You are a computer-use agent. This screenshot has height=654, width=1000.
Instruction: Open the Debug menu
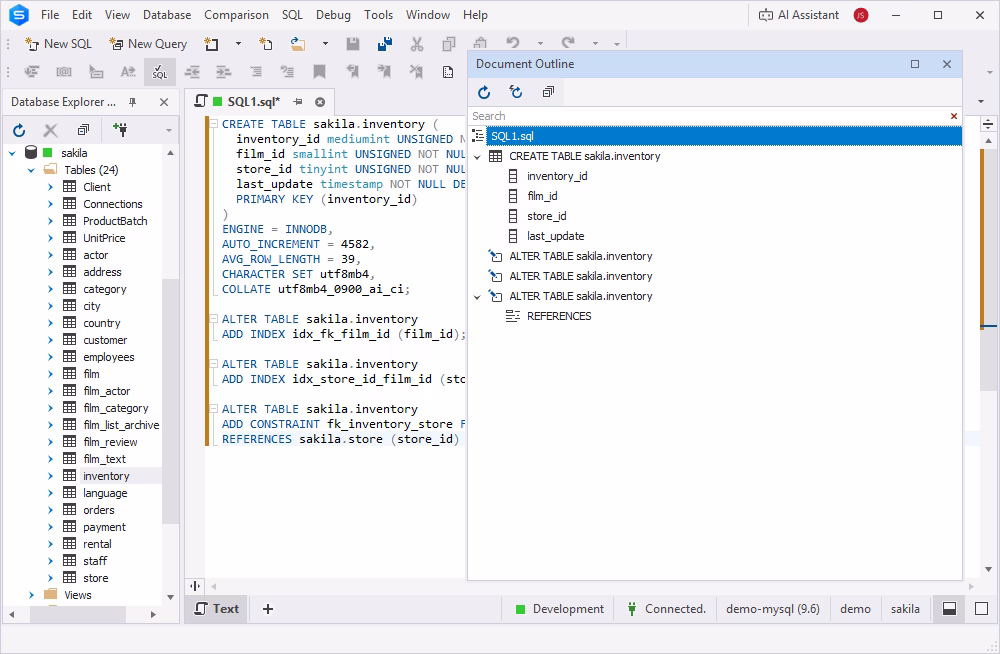(333, 15)
